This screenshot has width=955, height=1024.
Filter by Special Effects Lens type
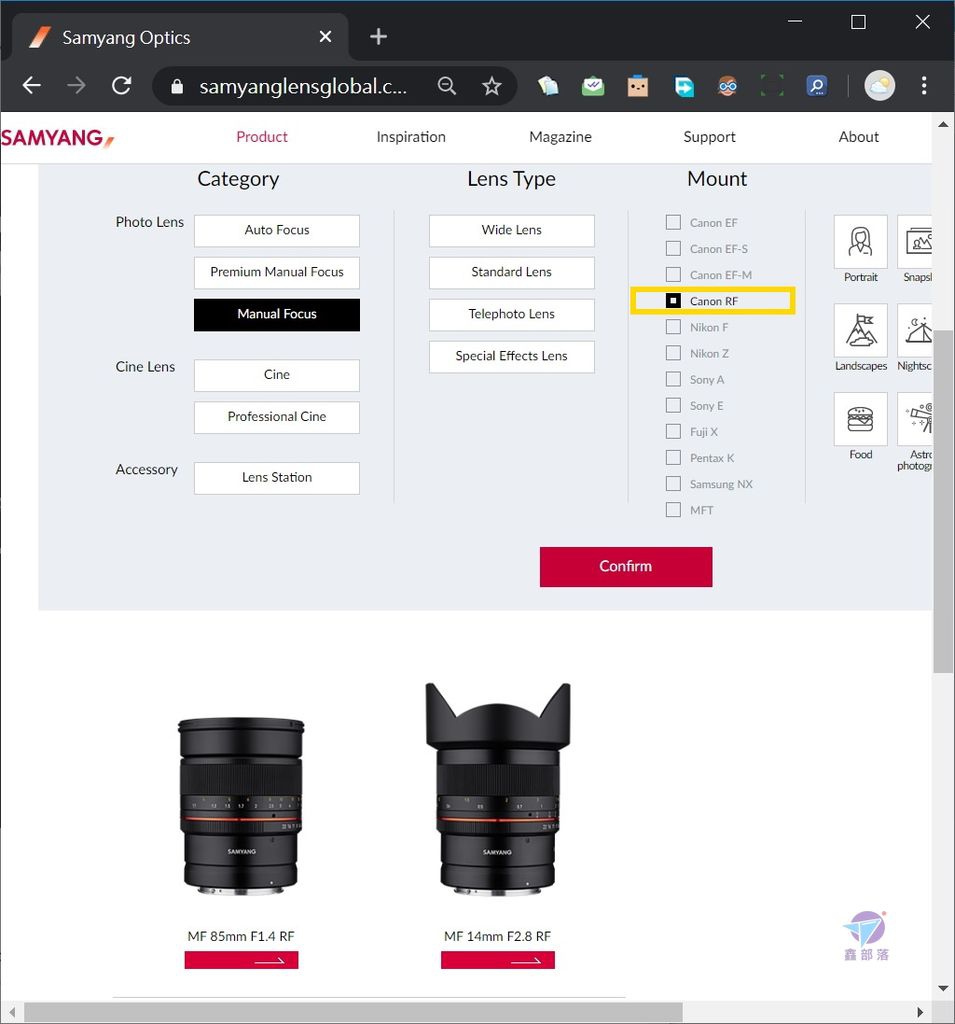(511, 357)
